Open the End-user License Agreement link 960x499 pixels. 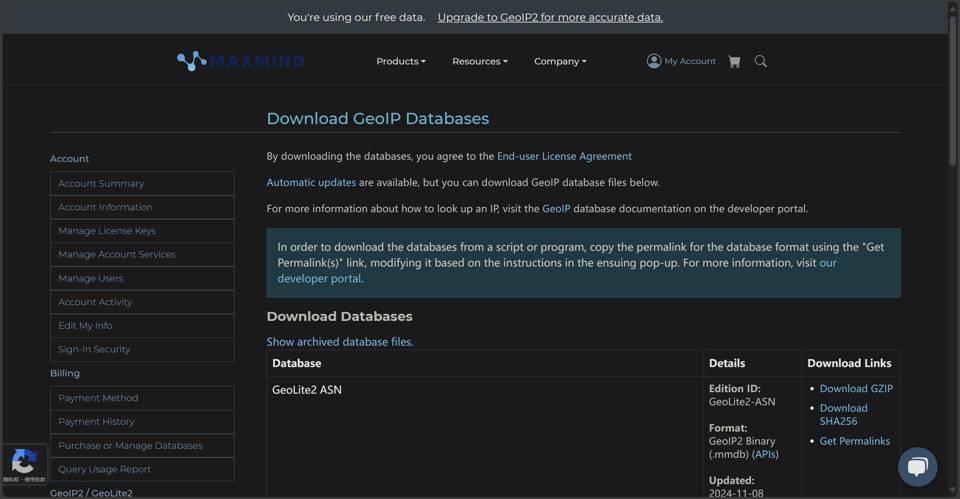tap(564, 156)
